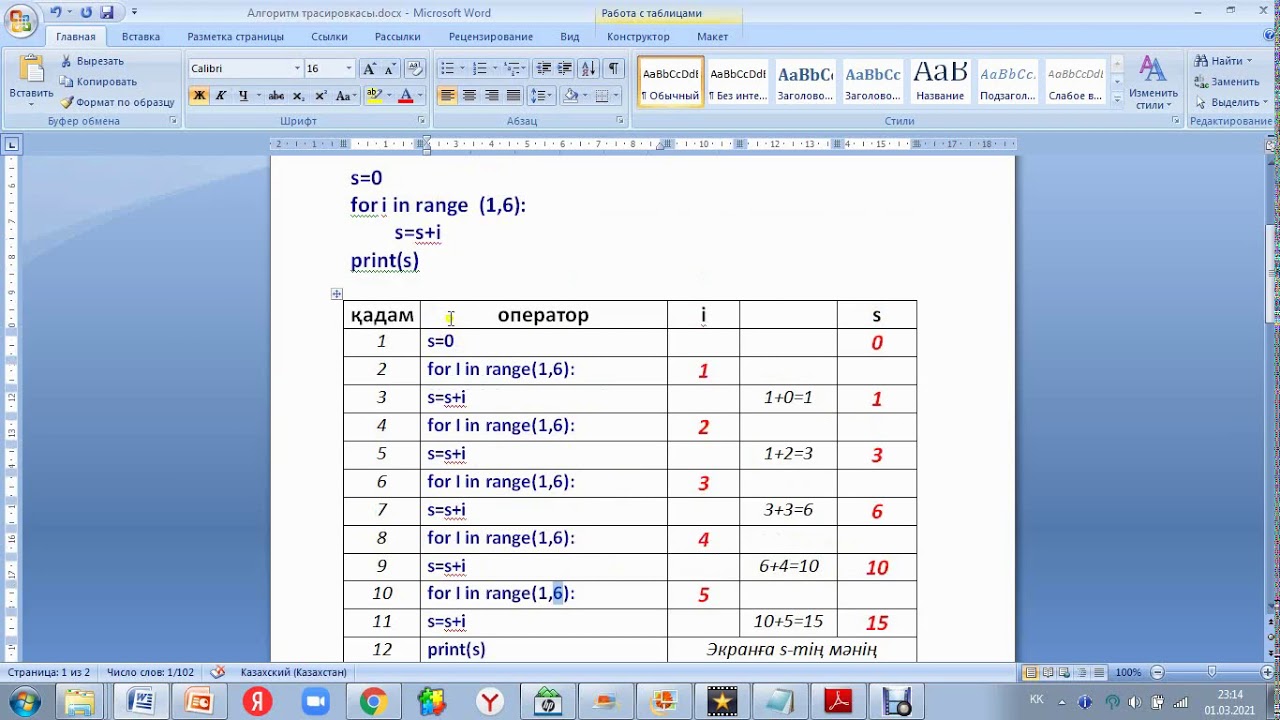The image size is (1280, 720).
Task: Sort text with the A-Z sort button
Action: point(588,68)
